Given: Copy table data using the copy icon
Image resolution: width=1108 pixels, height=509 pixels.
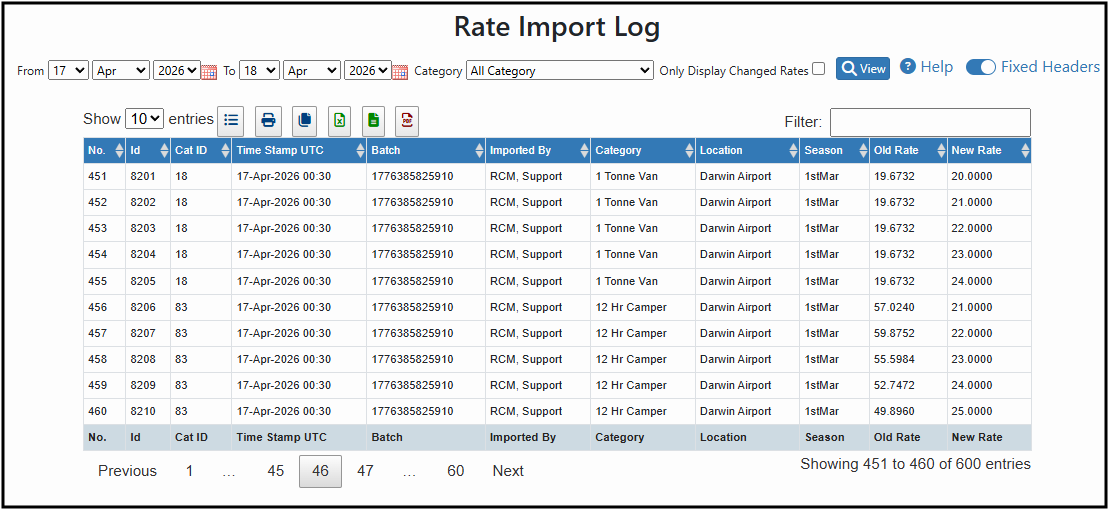Looking at the screenshot, I should click(305, 120).
